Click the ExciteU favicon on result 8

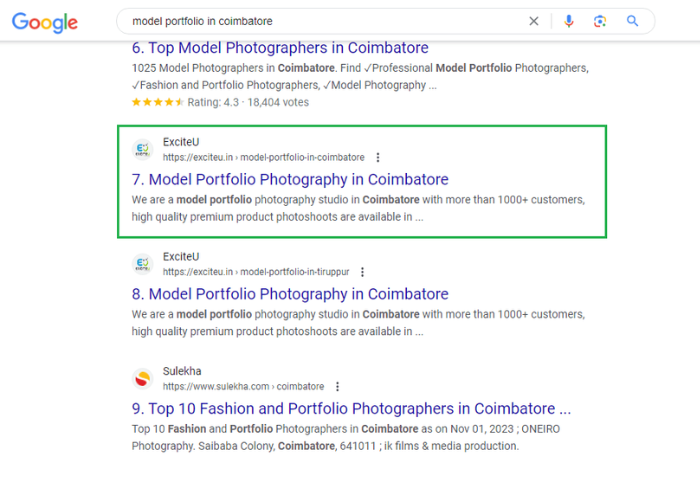click(142, 264)
